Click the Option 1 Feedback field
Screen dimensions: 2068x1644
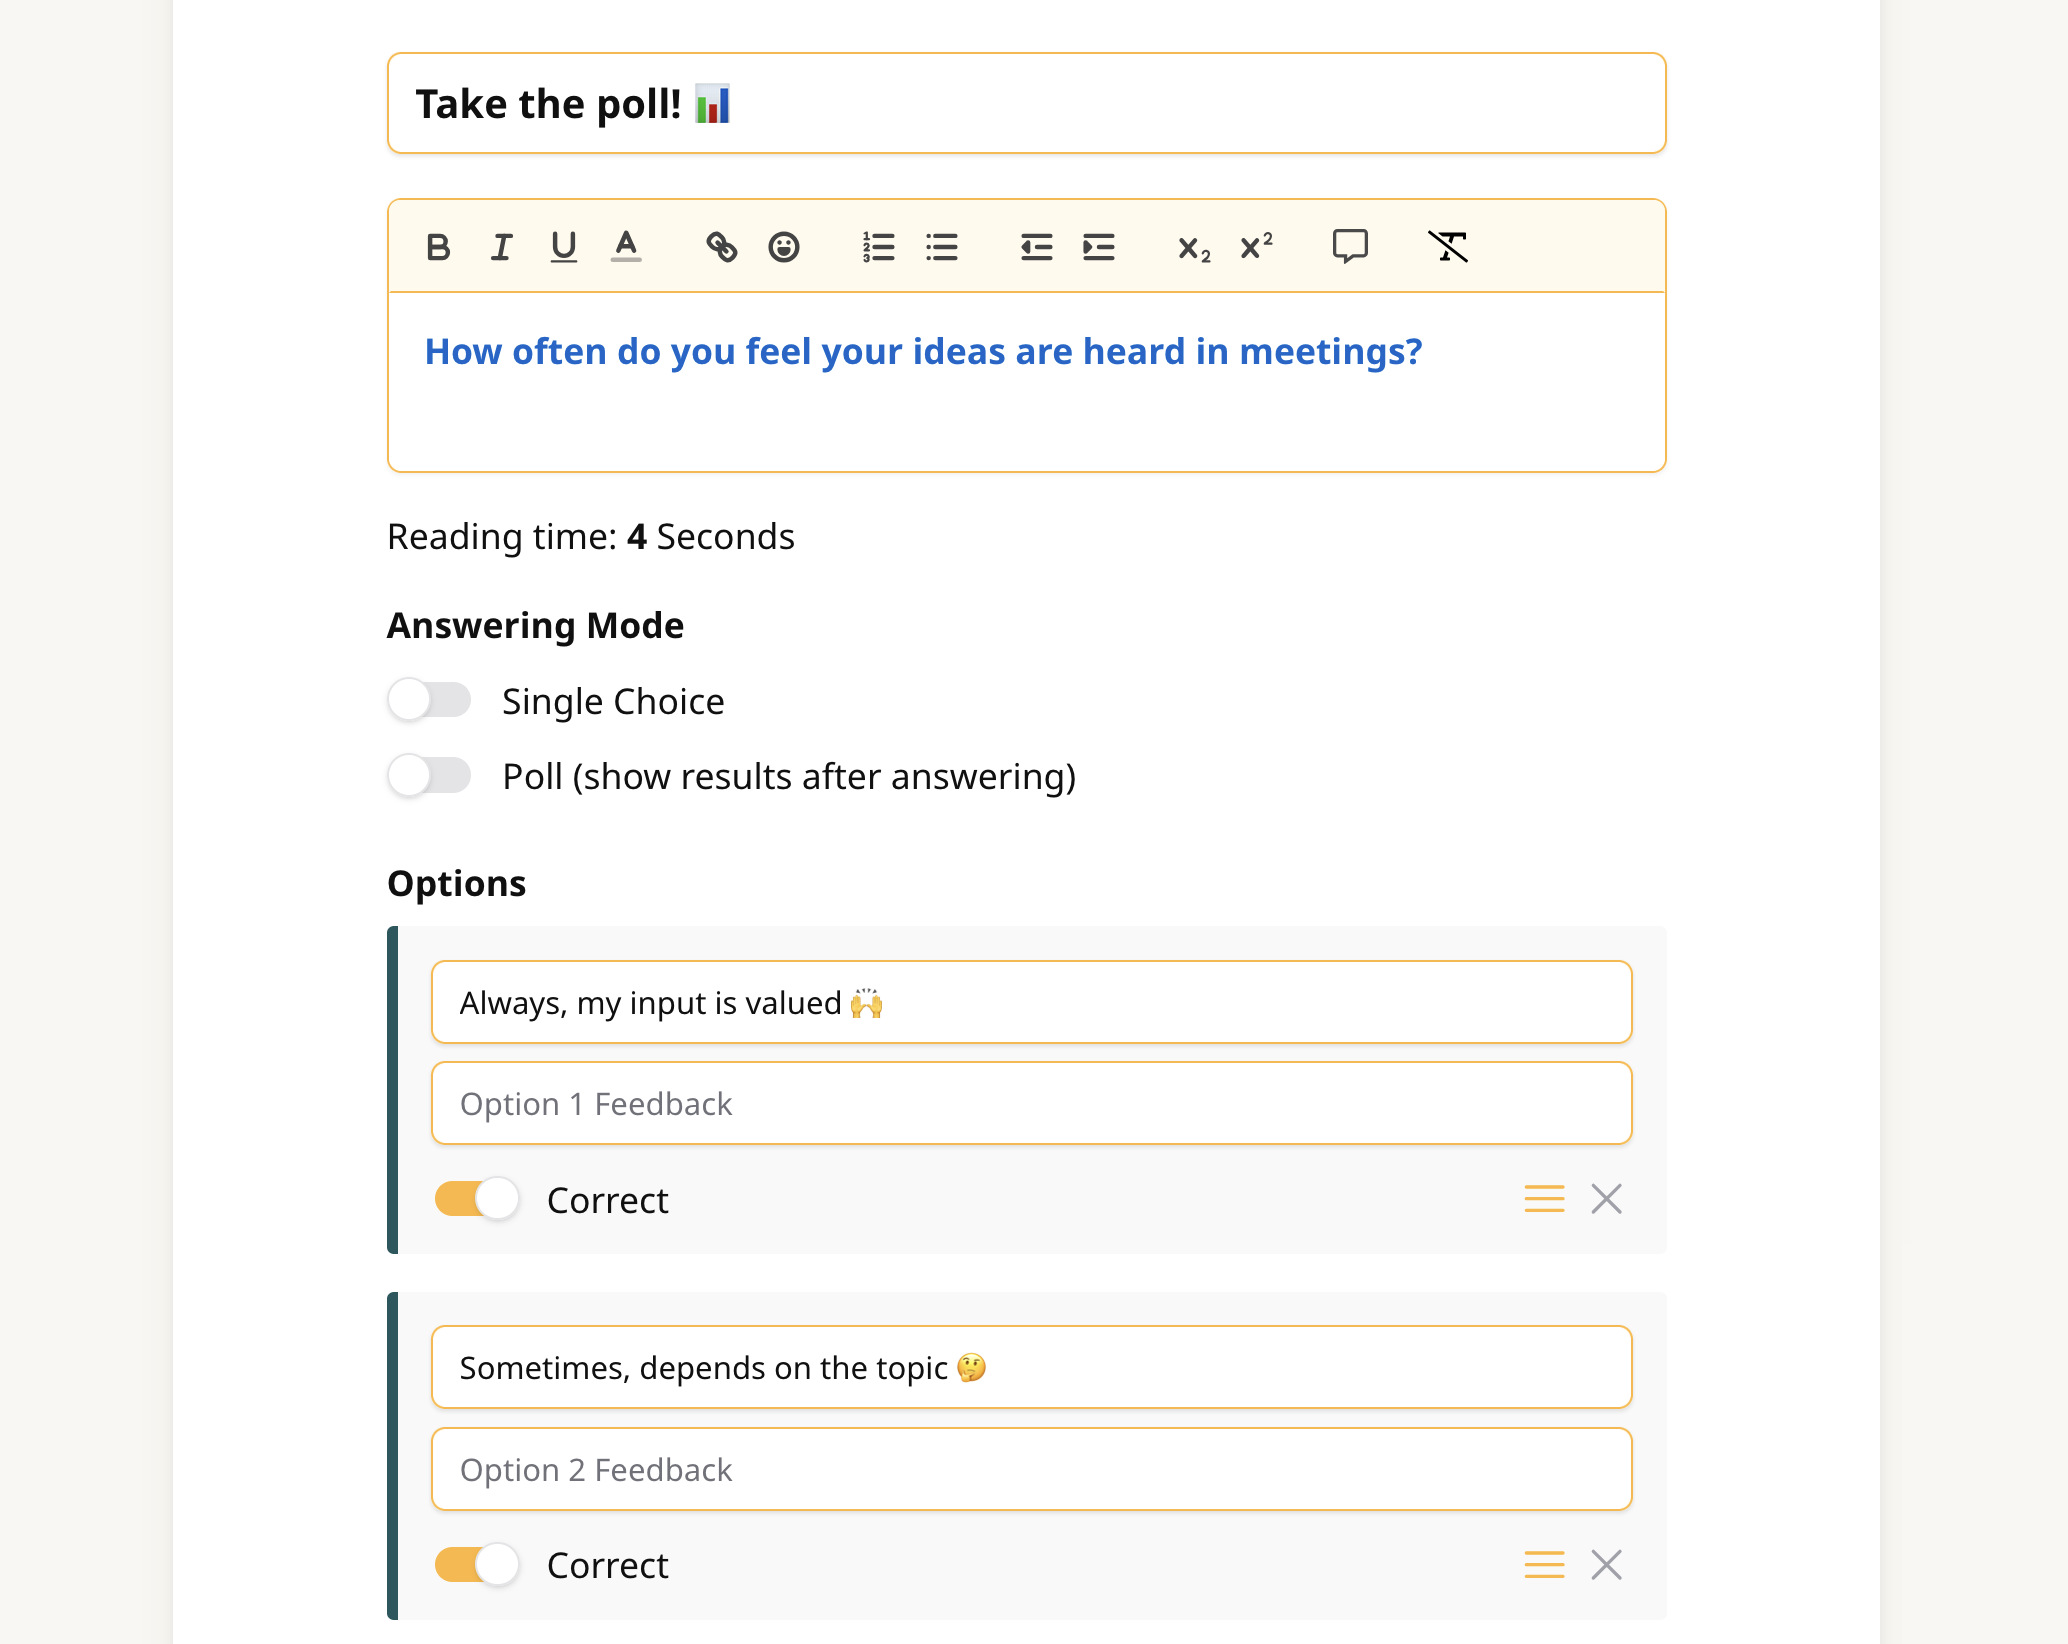coord(1031,1103)
